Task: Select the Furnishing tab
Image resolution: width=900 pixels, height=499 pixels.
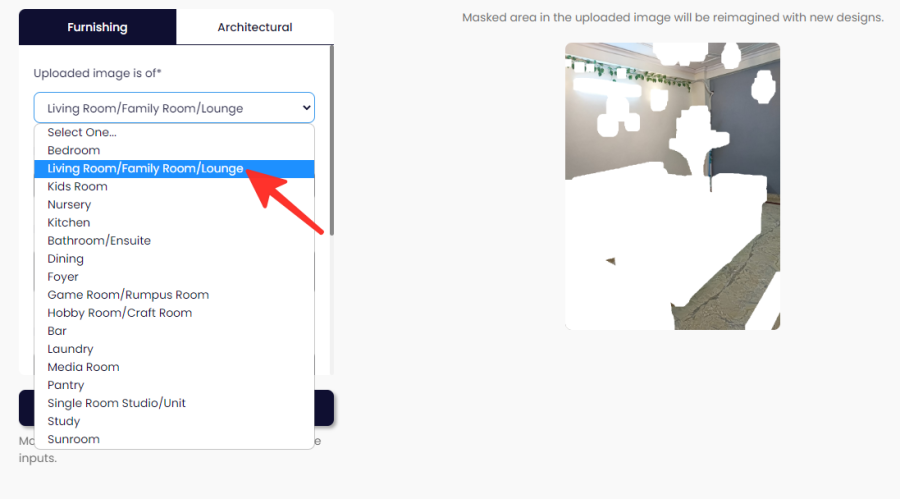Action: (x=98, y=27)
